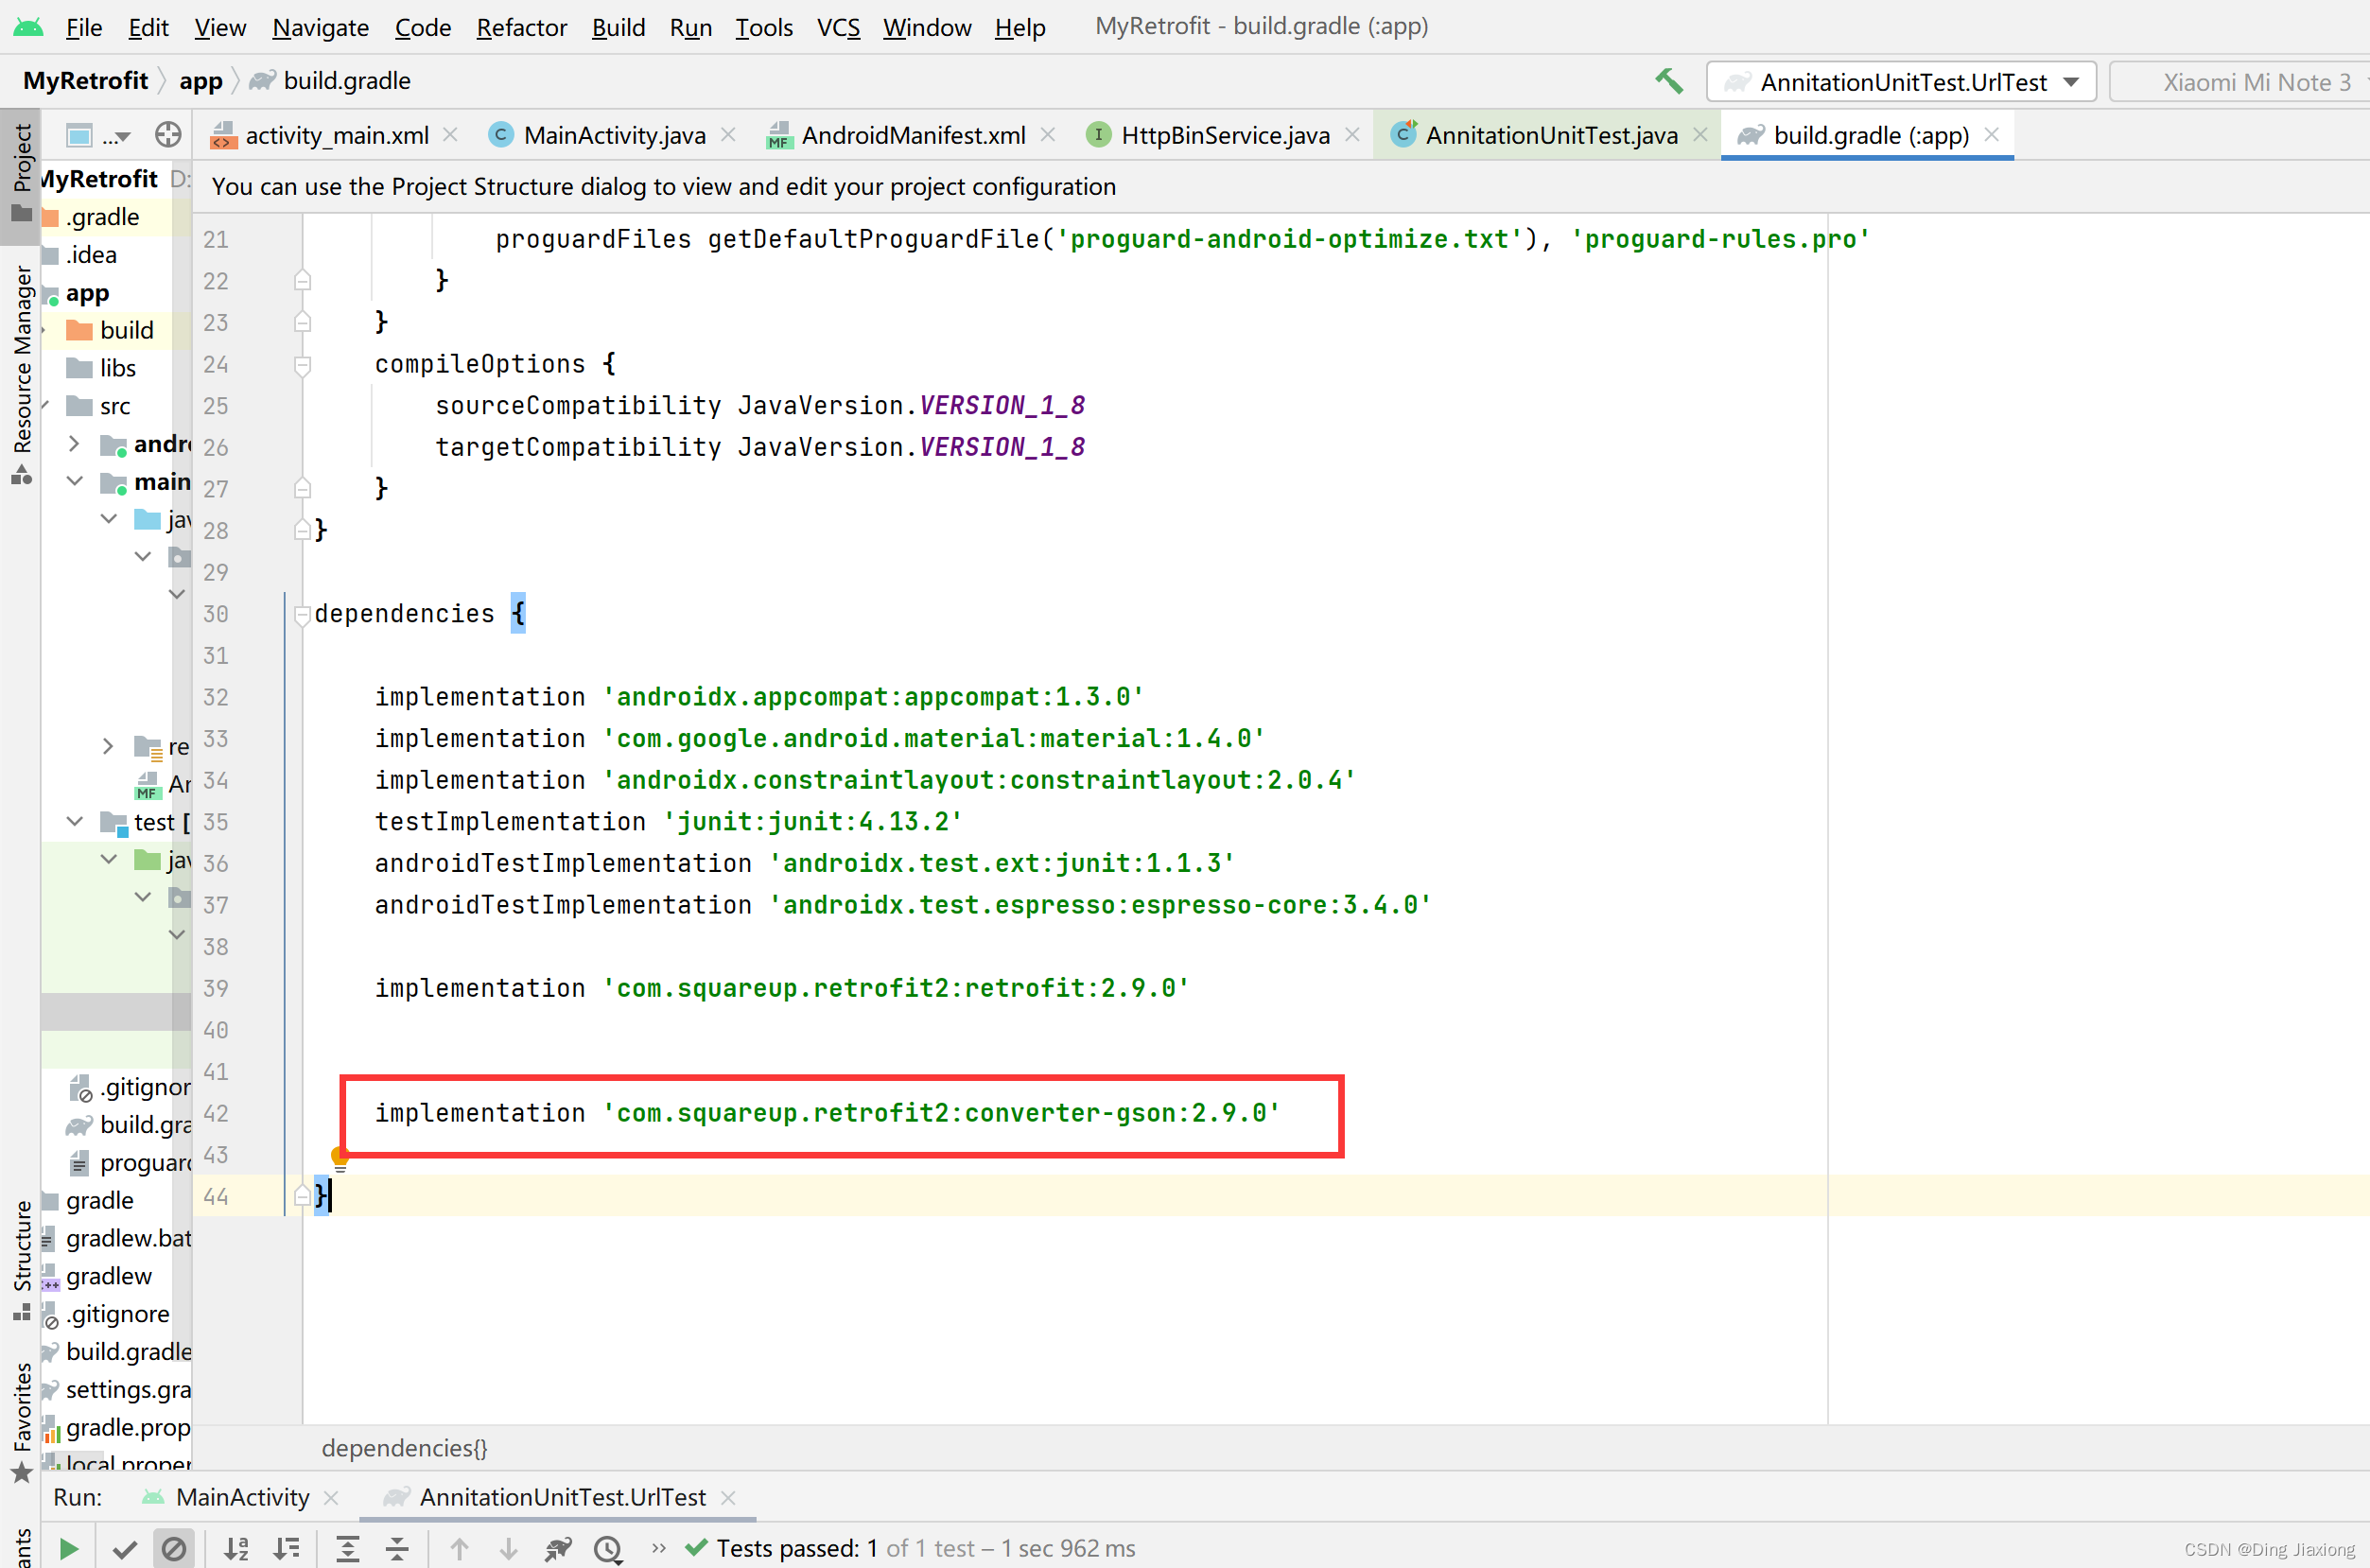
Task: Click Next Failed Test down arrow
Action: point(508,1549)
